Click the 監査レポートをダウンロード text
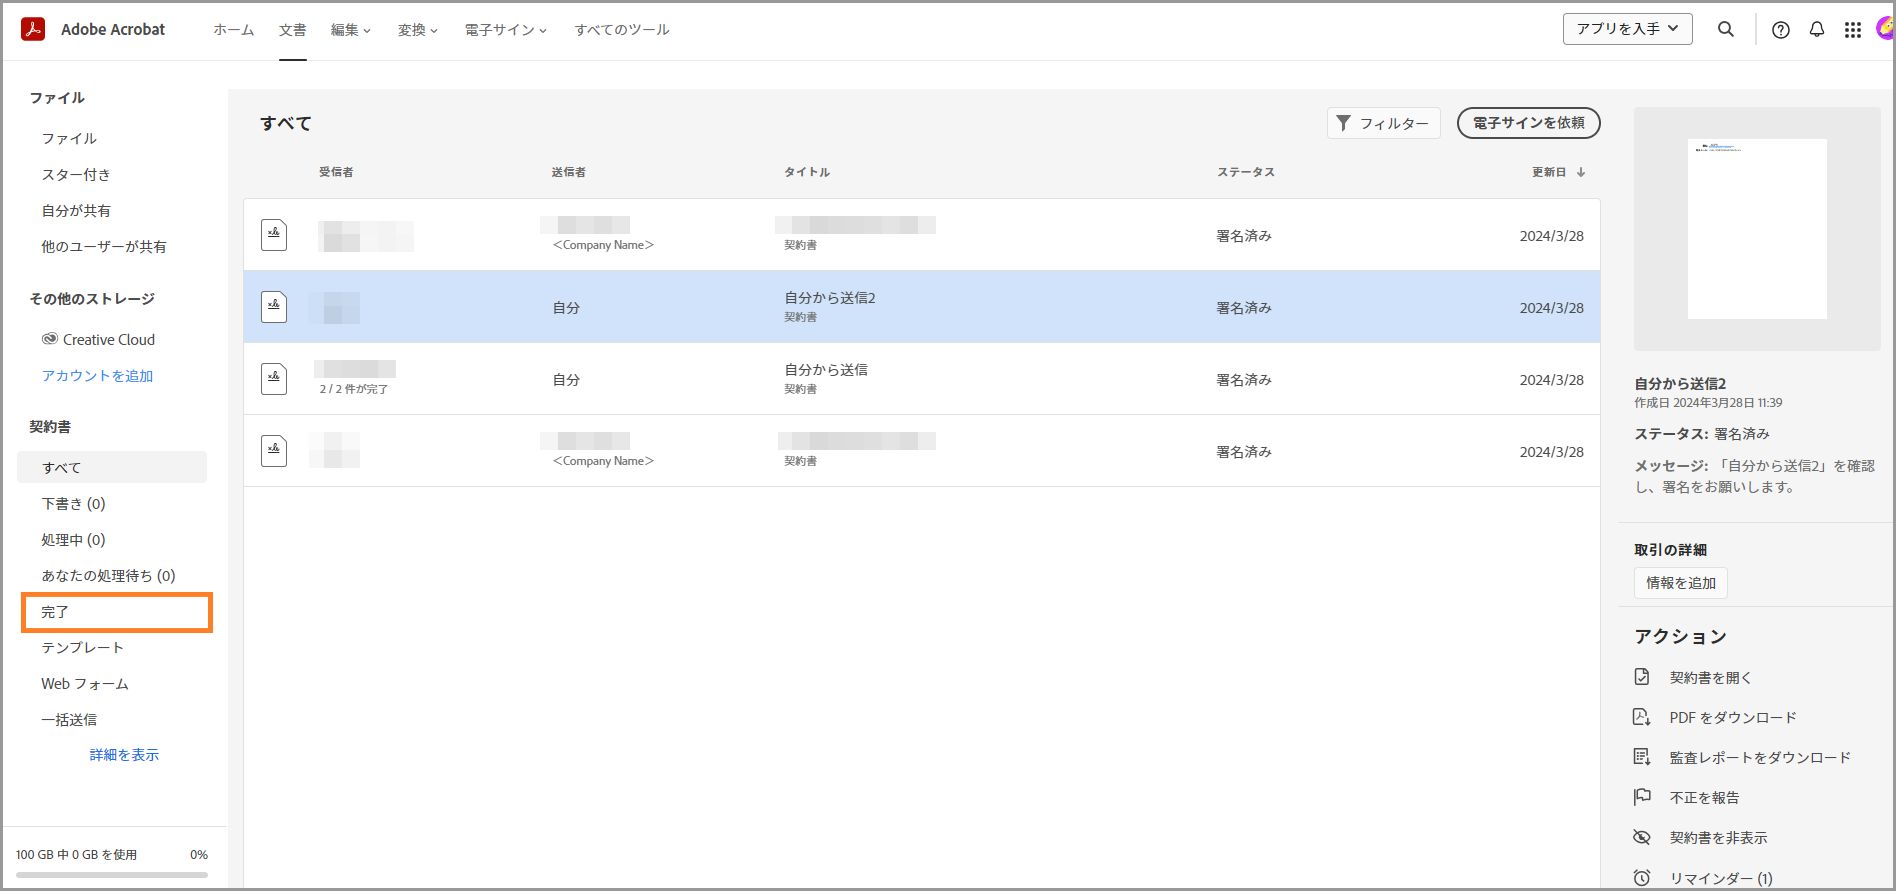1896x891 pixels. [1760, 757]
